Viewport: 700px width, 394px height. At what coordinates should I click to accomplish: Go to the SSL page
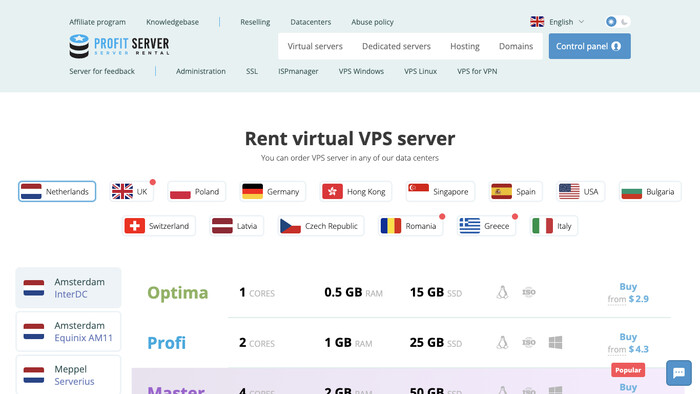click(252, 71)
